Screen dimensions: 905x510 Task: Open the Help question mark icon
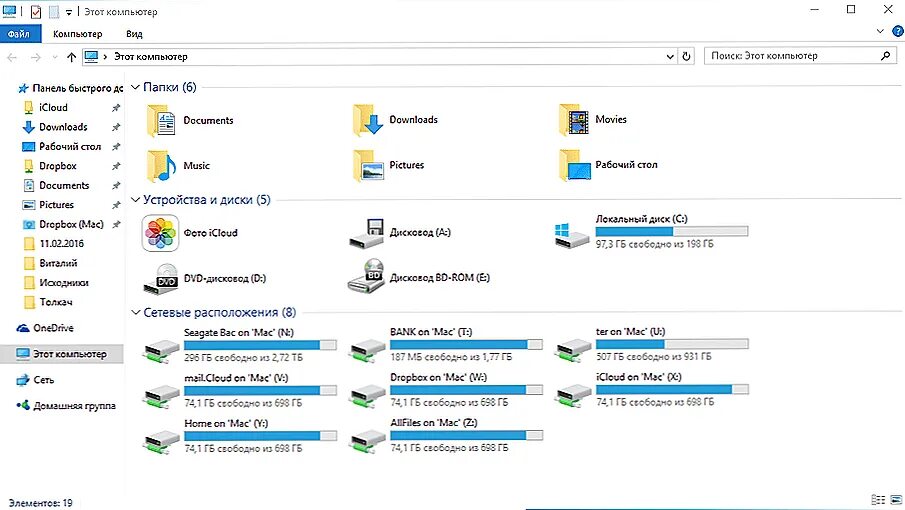(897, 31)
